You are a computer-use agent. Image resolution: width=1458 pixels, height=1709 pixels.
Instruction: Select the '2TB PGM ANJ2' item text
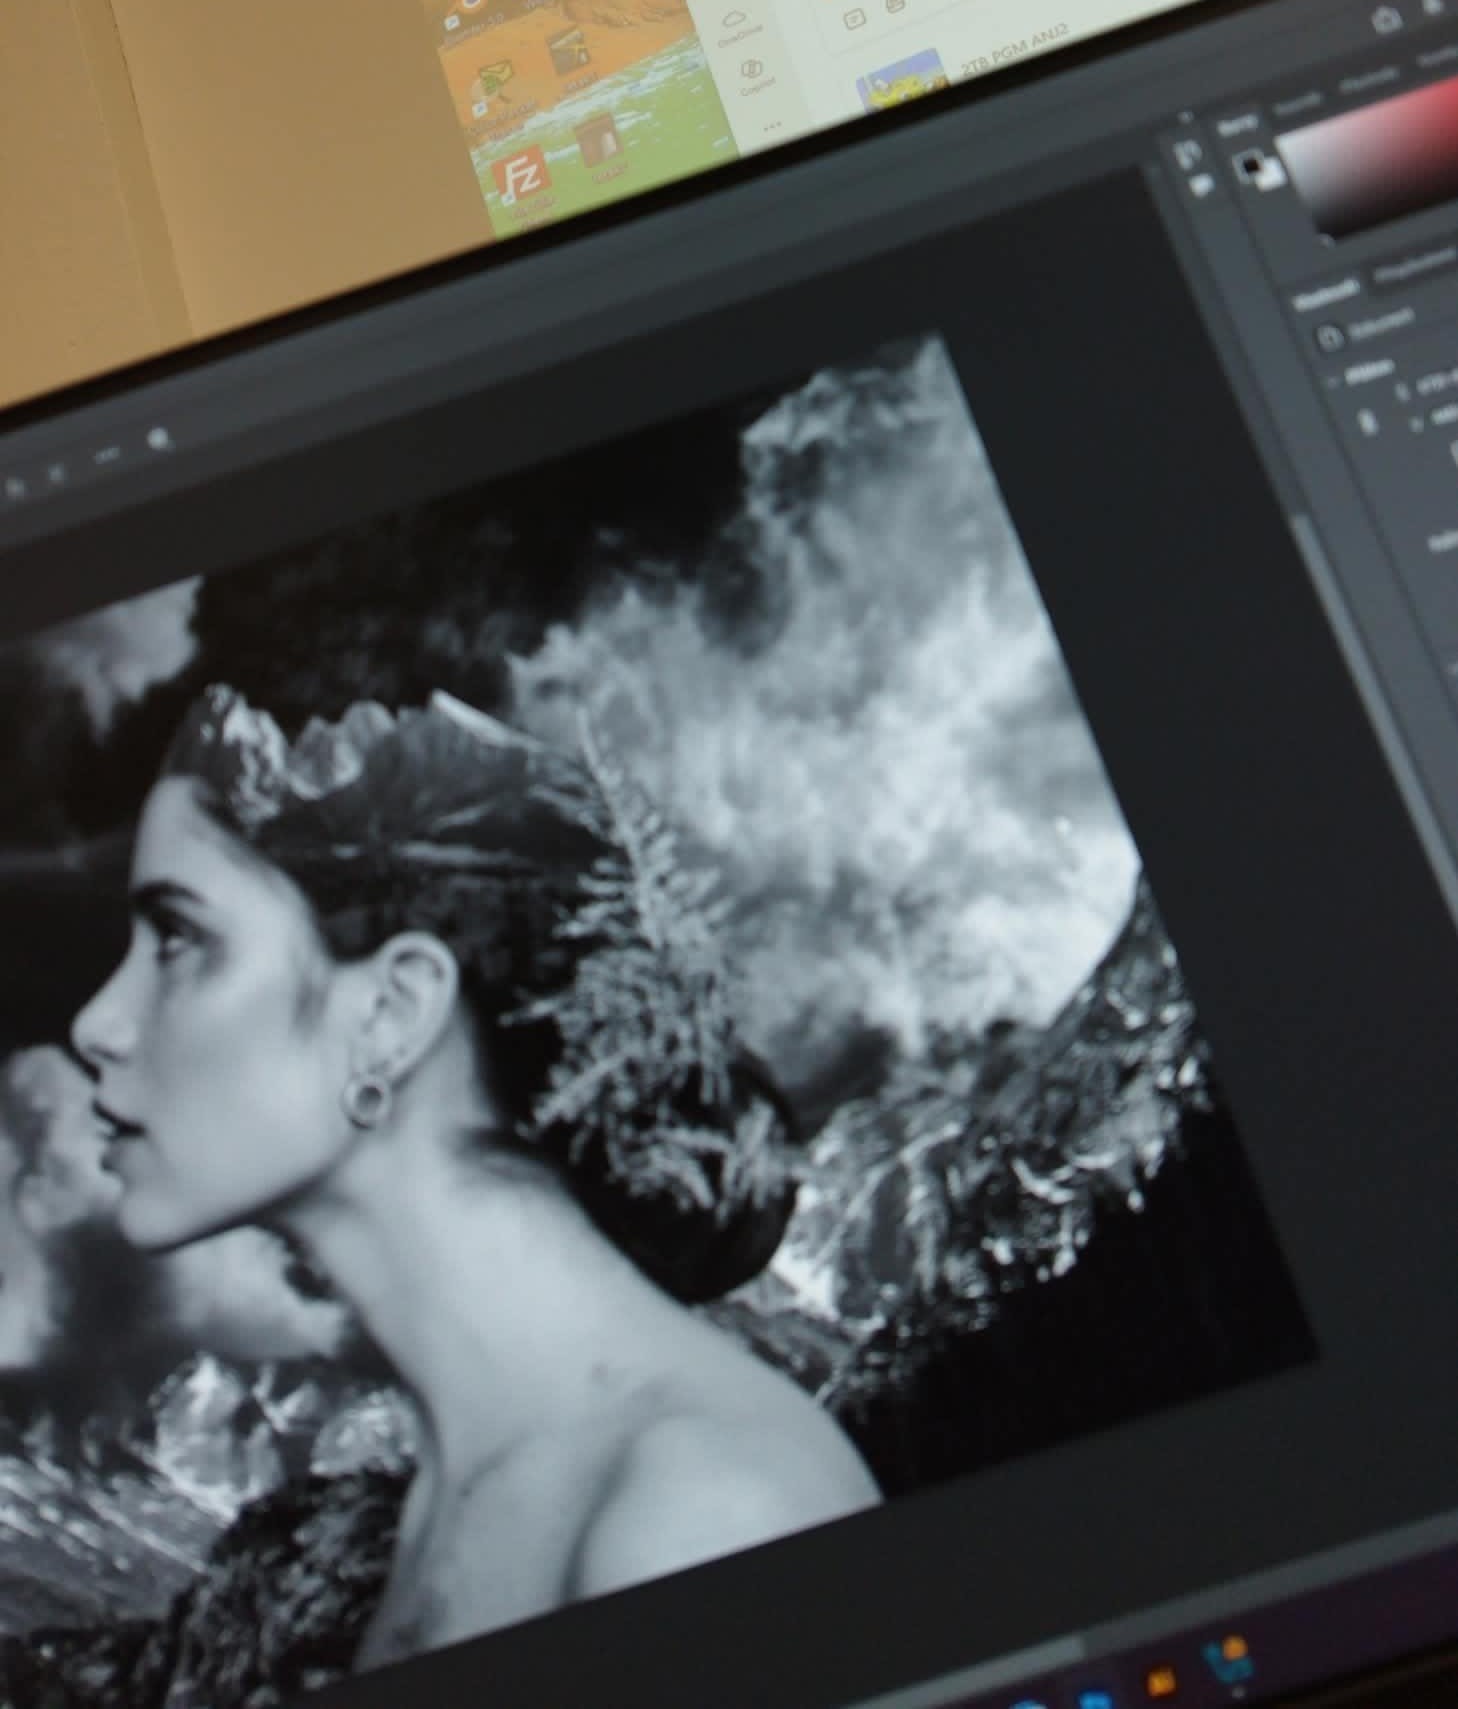(1014, 48)
